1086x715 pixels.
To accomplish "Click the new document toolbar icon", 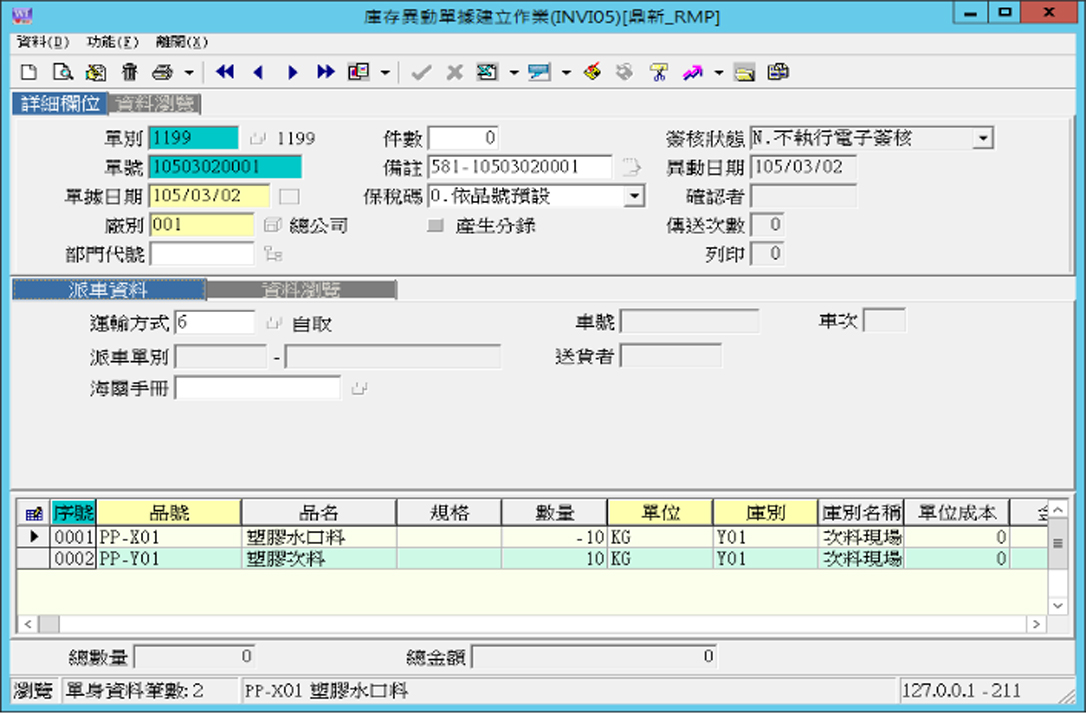I will click(x=29, y=72).
